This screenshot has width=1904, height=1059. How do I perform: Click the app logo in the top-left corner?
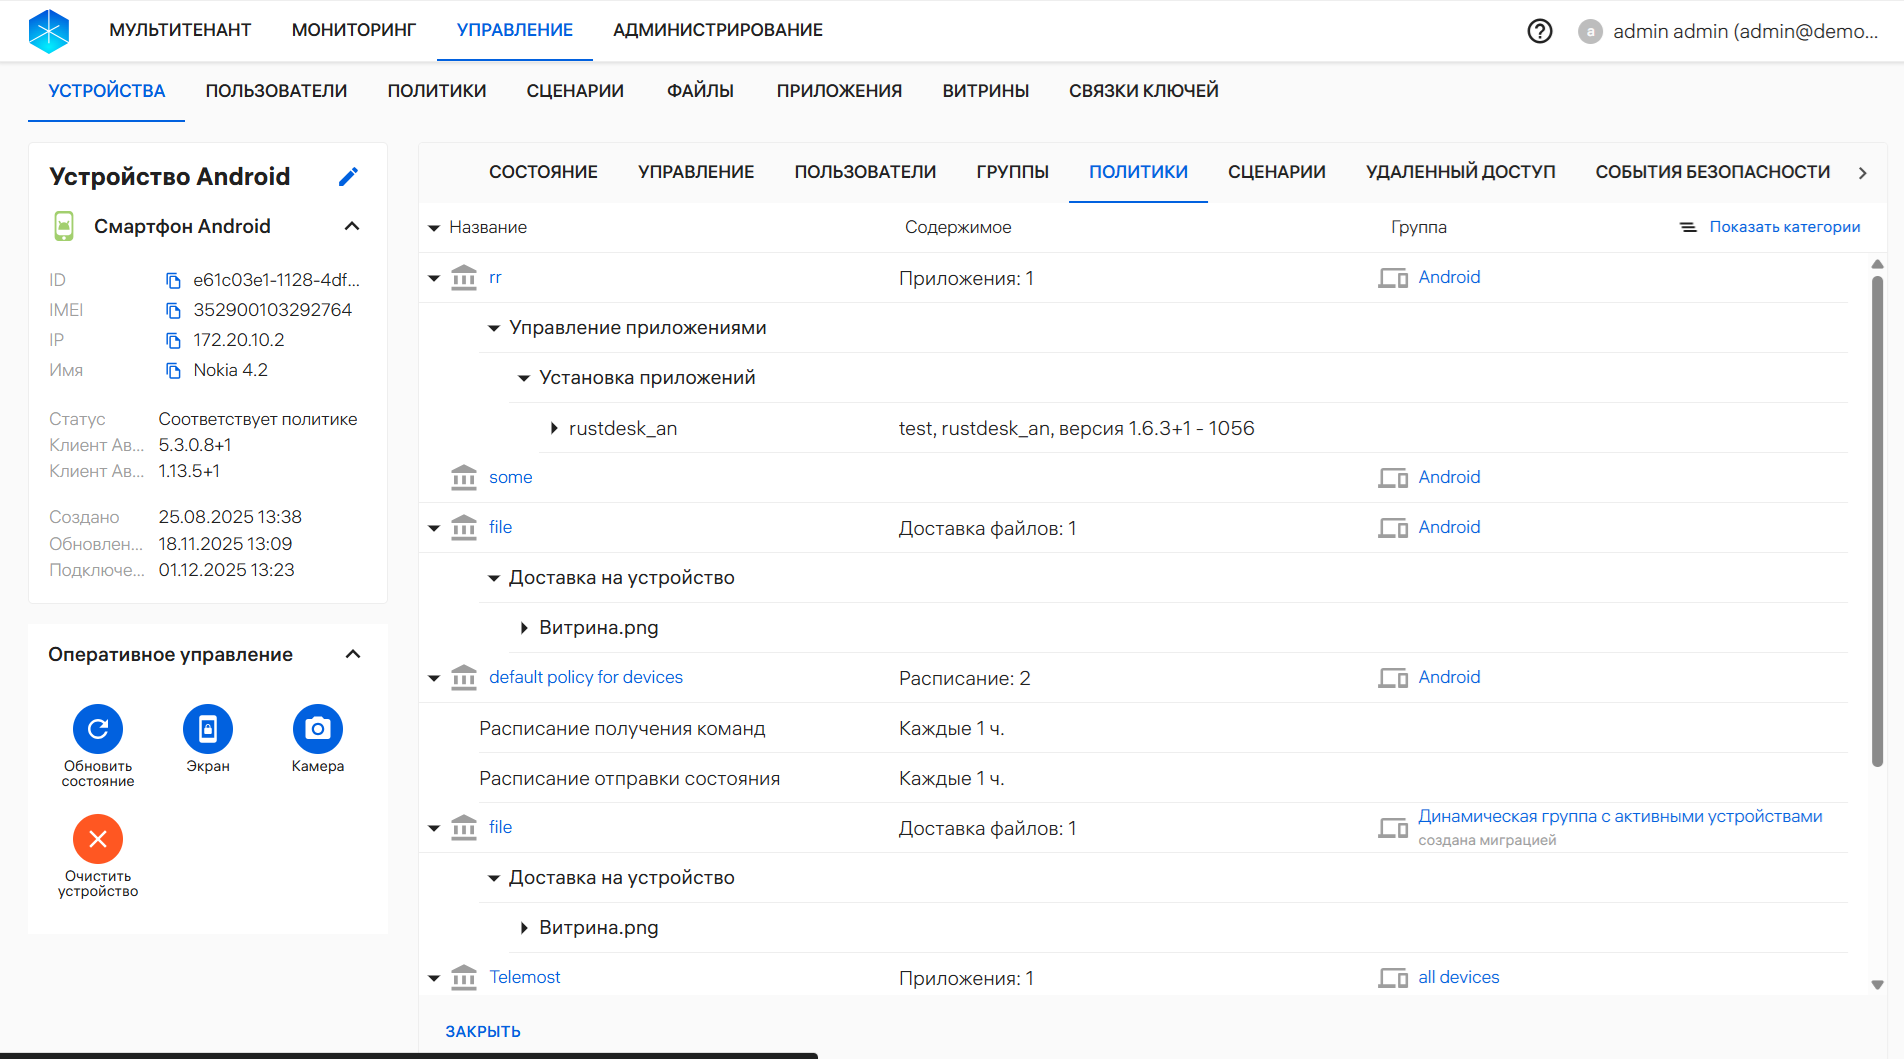49,31
